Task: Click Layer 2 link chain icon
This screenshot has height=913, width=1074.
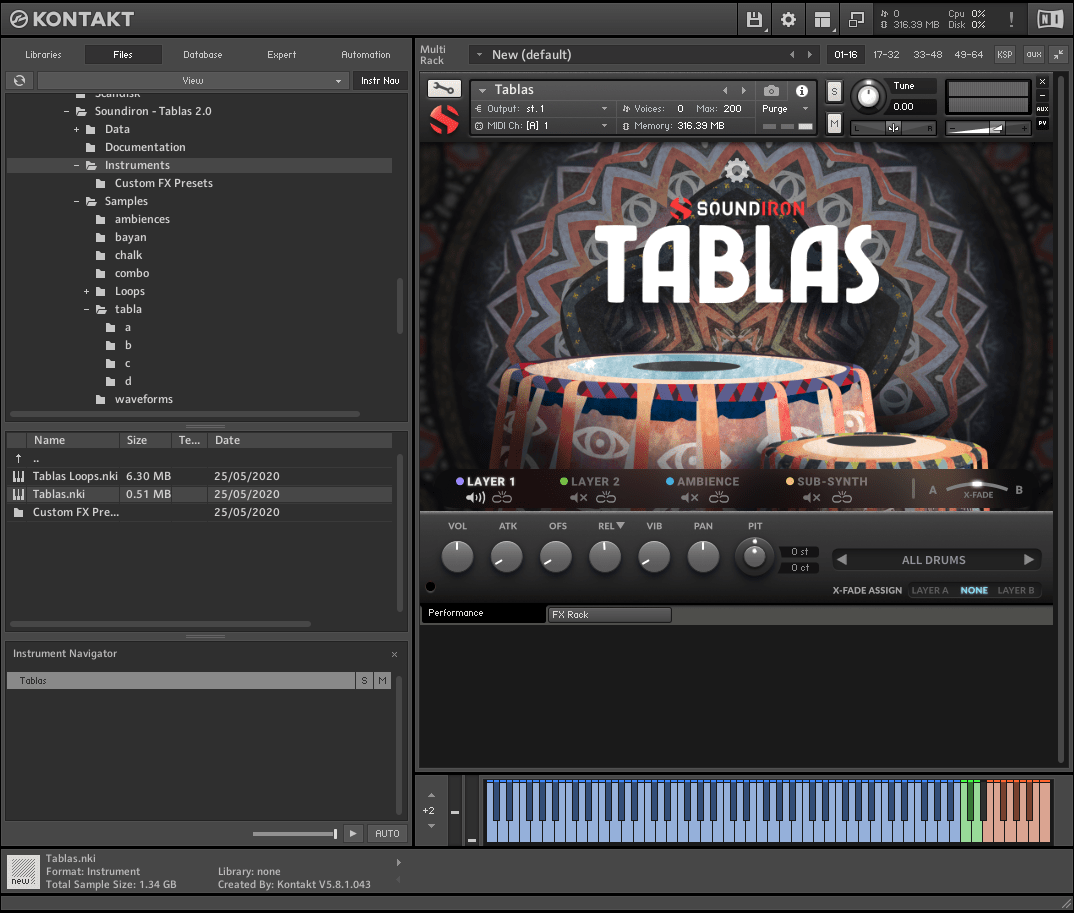Action: coord(605,497)
